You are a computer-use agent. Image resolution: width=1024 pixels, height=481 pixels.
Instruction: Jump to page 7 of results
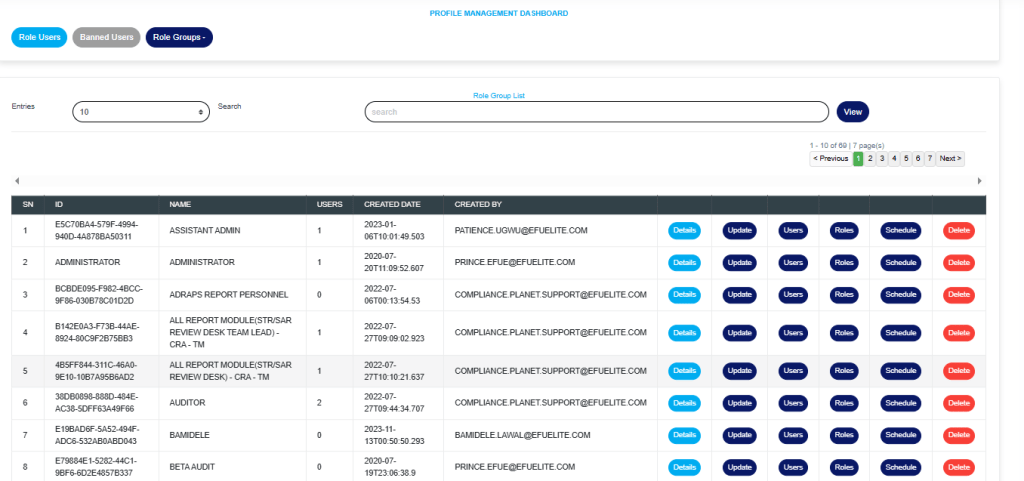tap(929, 159)
